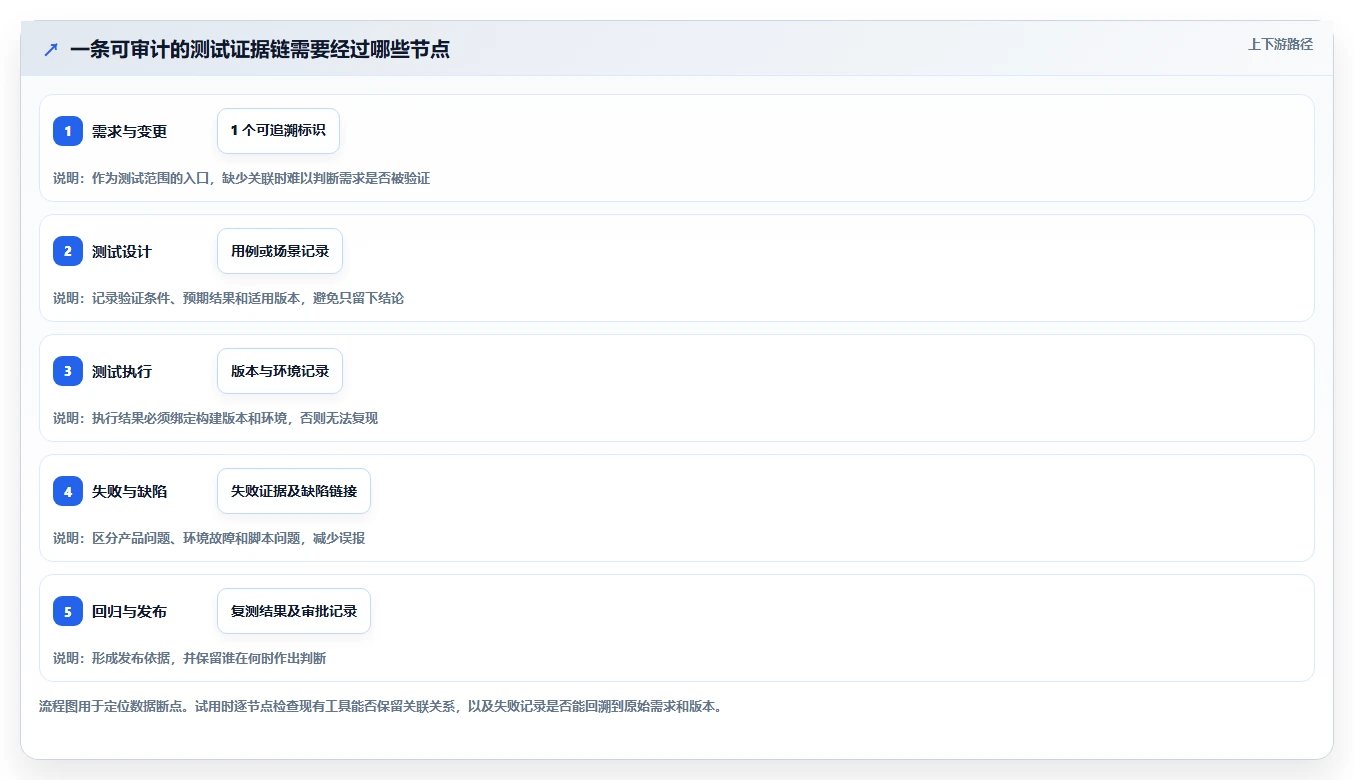The width and height of the screenshot is (1354, 780).
Task: Select the 失败证据及缺陷链接 chip
Action: pyautogui.click(x=294, y=491)
